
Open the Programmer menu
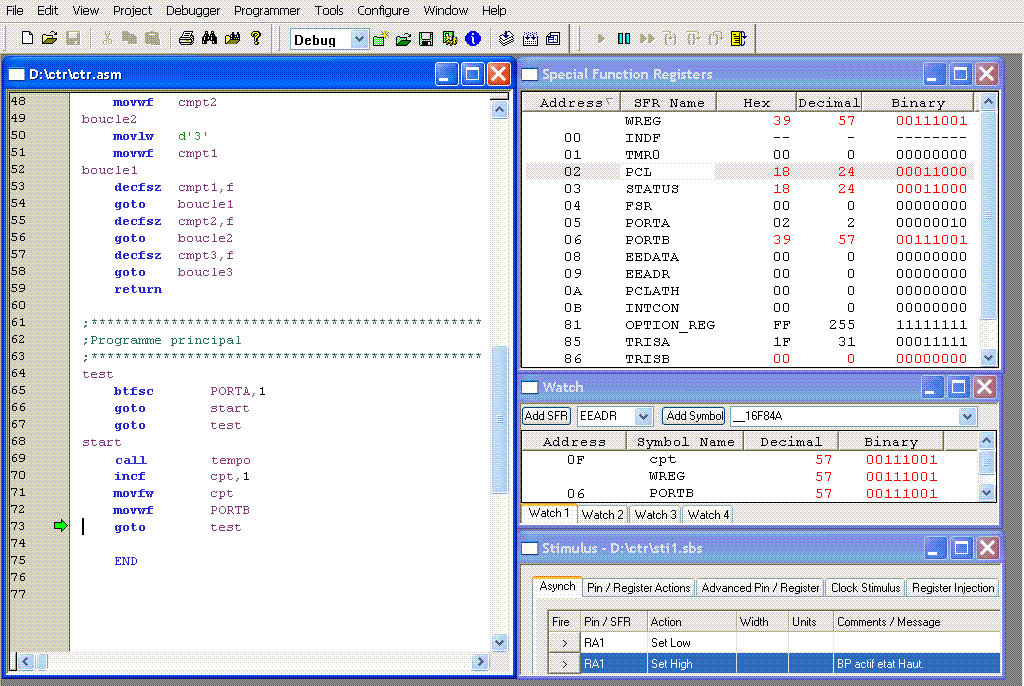(x=267, y=10)
